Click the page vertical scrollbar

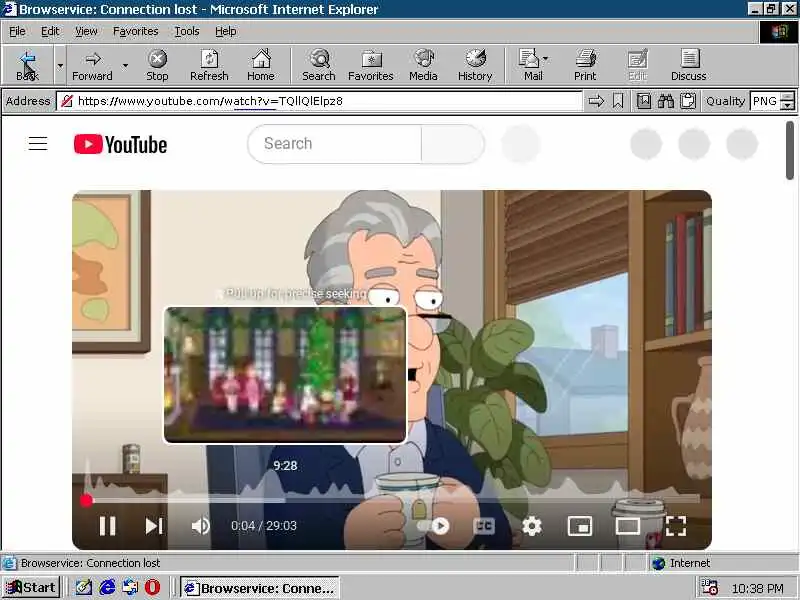[x=790, y=151]
